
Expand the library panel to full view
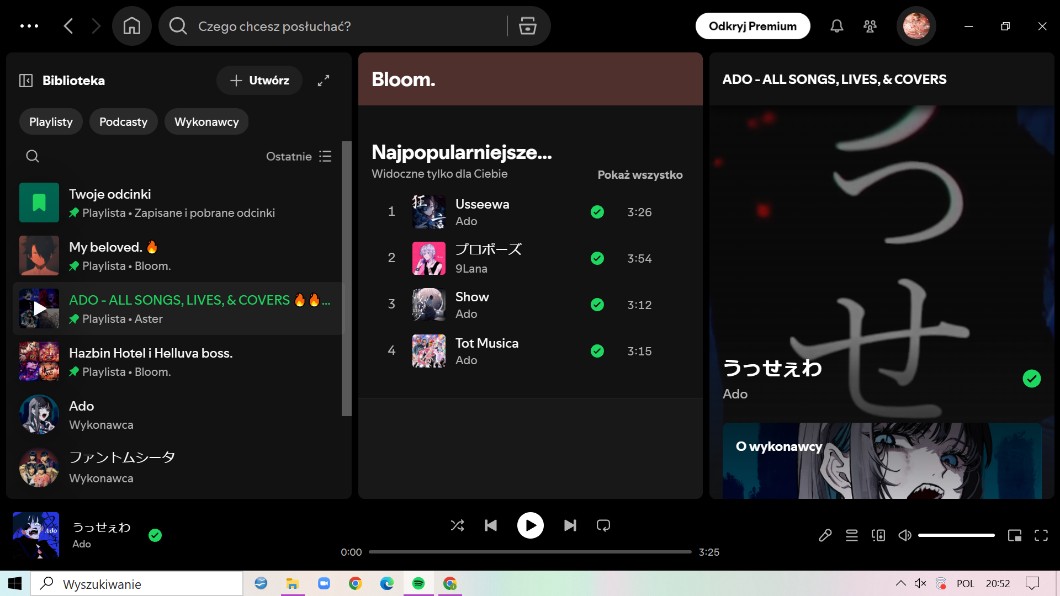tap(323, 80)
